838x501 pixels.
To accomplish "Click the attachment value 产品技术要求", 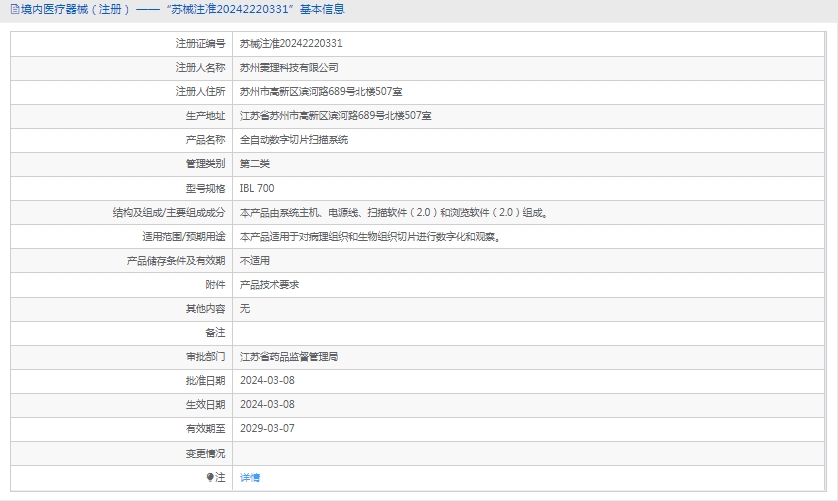I will point(269,284).
